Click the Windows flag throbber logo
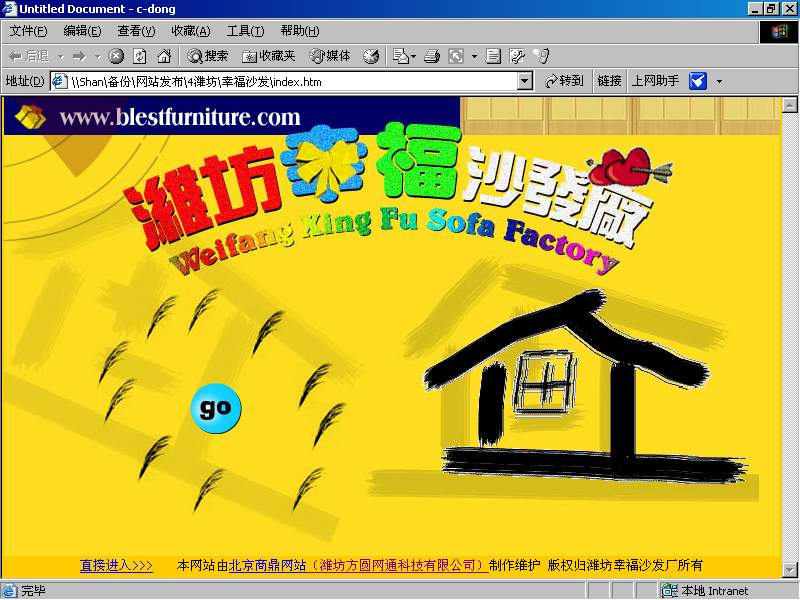The image size is (800, 600). [779, 32]
